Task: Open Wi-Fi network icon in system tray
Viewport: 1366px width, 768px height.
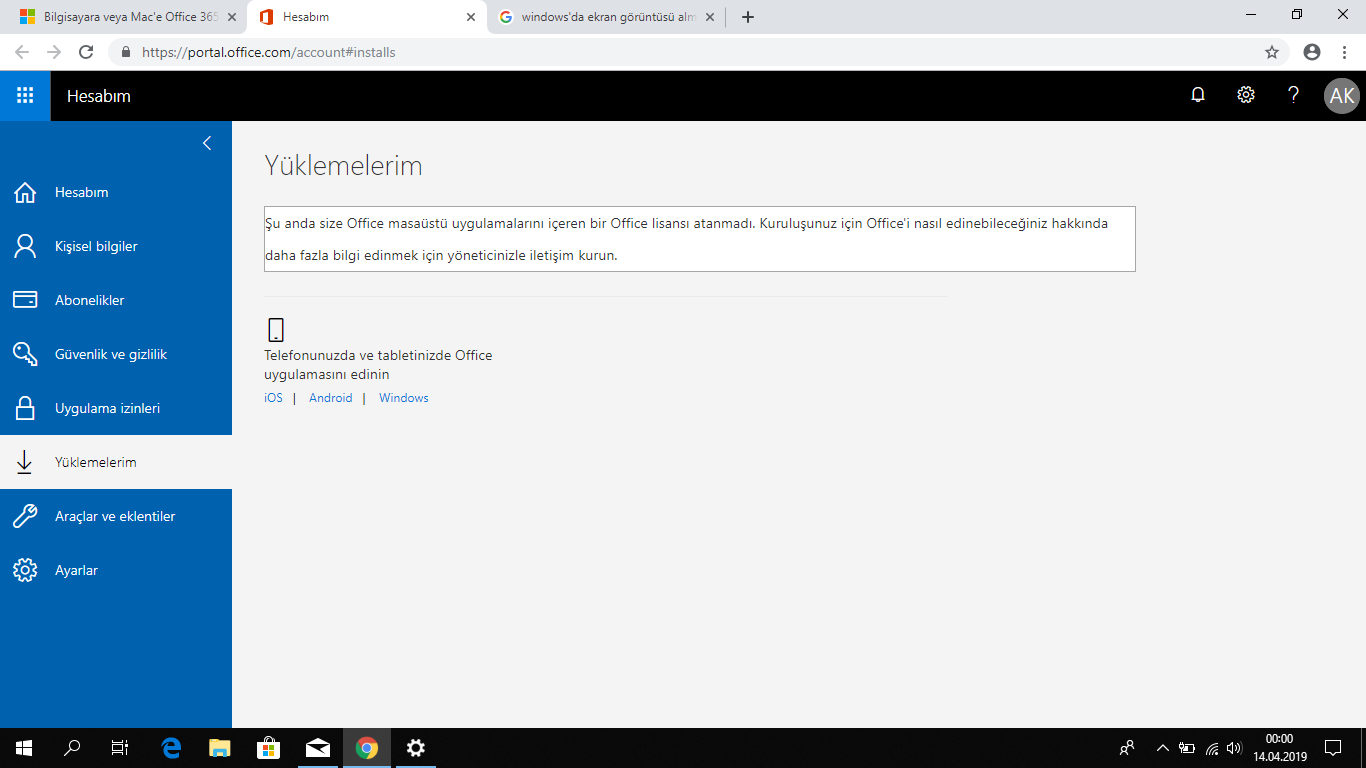Action: 1212,748
